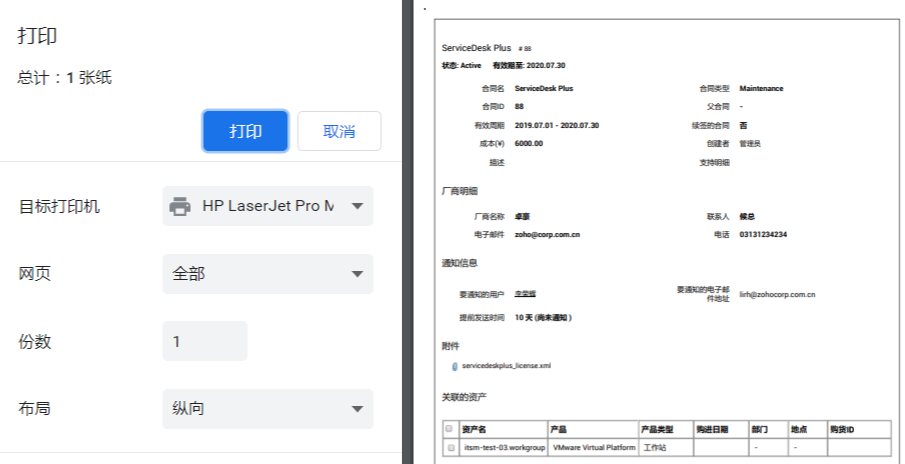Viewport: 905px width, 464px height.
Task: Click the printer icon beside HP LaserJet
Action: tap(180, 206)
